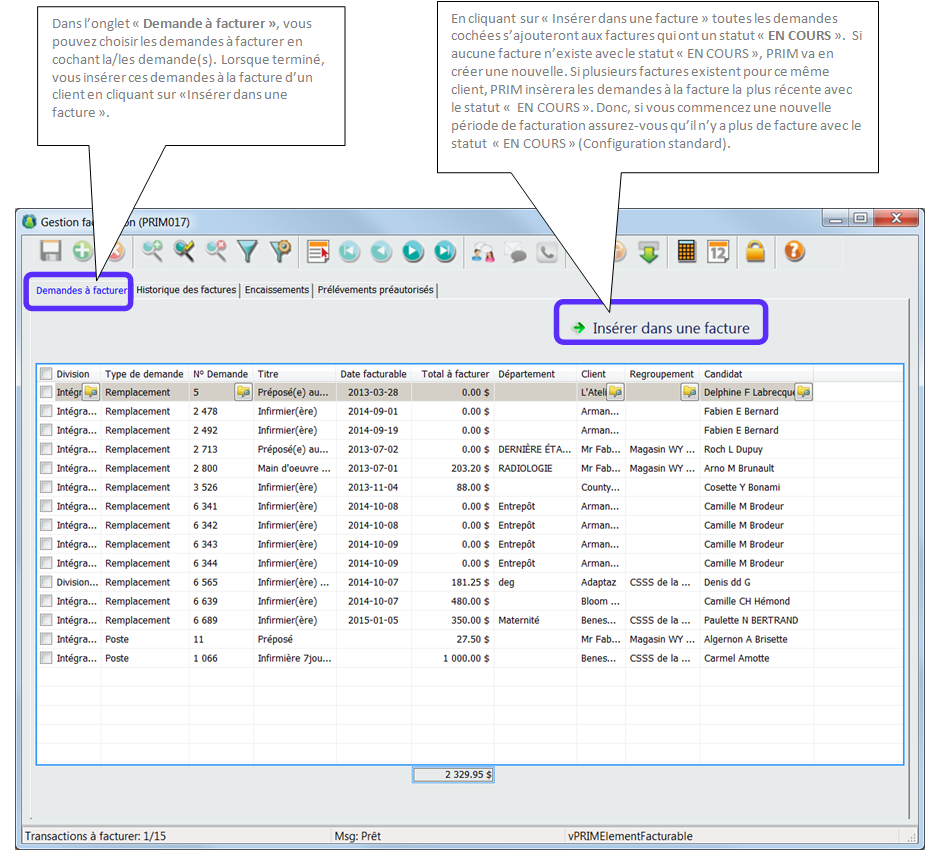Open the calculator icon in toolbar

(x=686, y=251)
